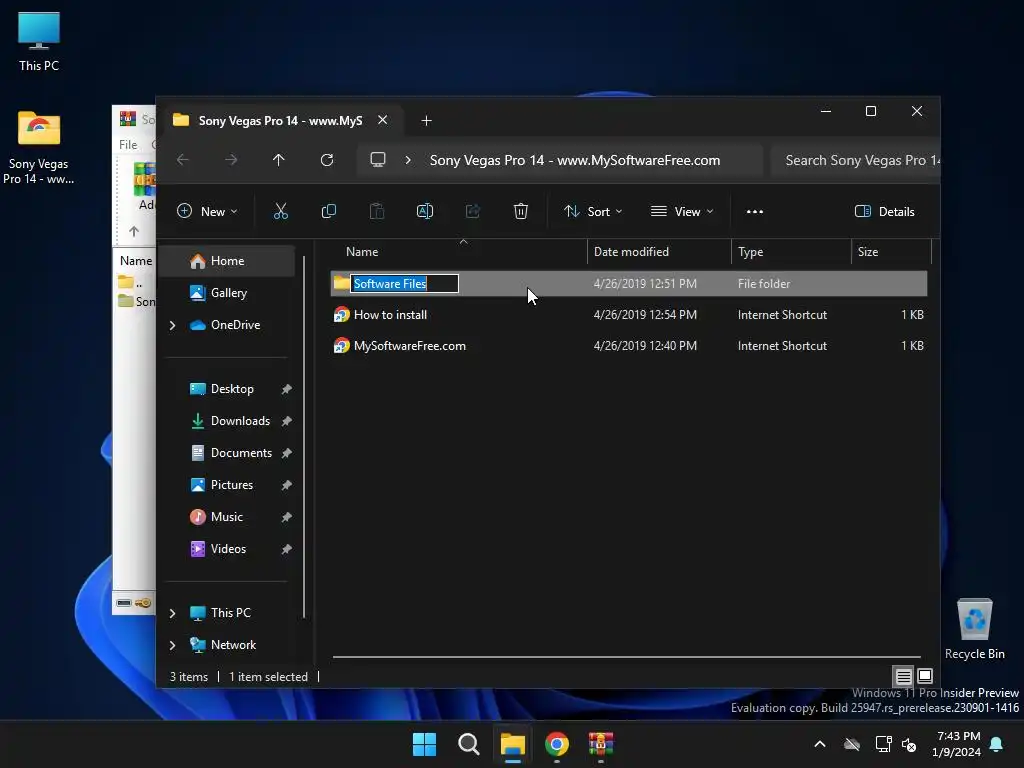Sort by the Type column header
The width and height of the screenshot is (1024, 768).
pos(750,252)
